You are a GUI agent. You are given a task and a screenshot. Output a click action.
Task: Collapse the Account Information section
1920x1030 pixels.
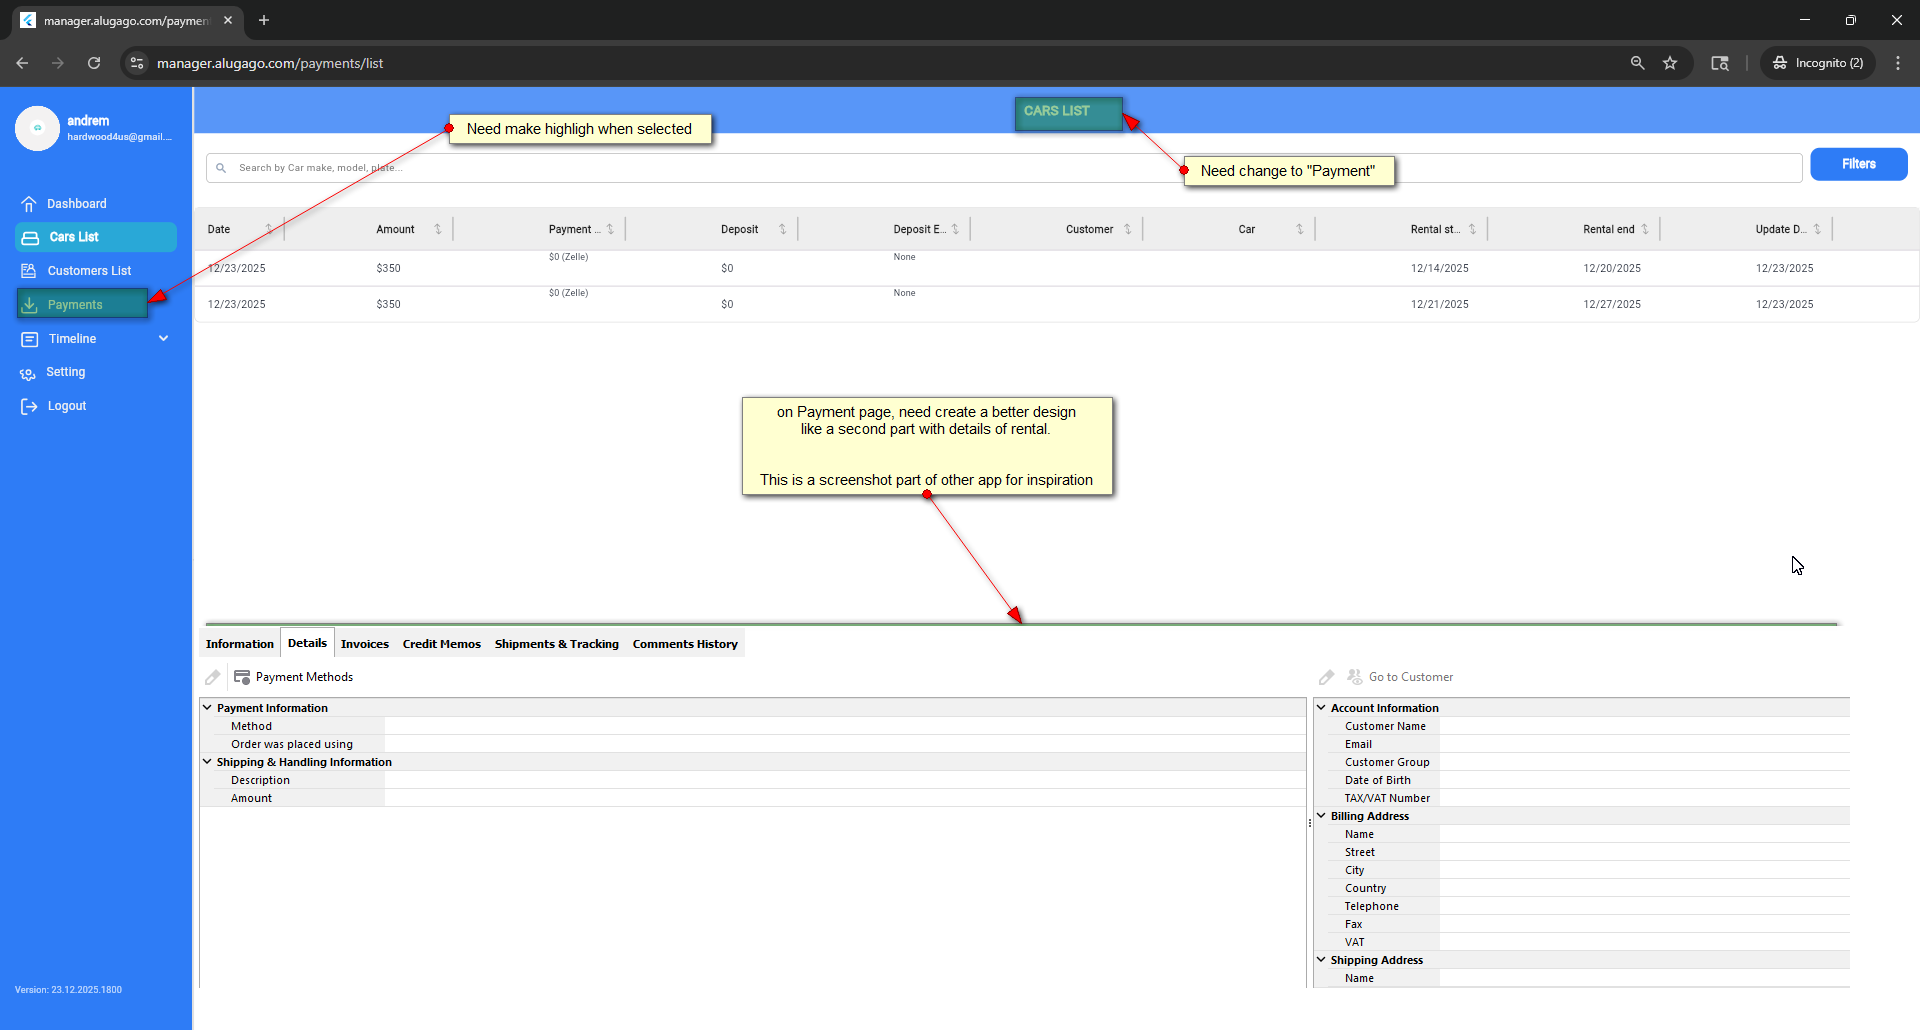coord(1321,708)
